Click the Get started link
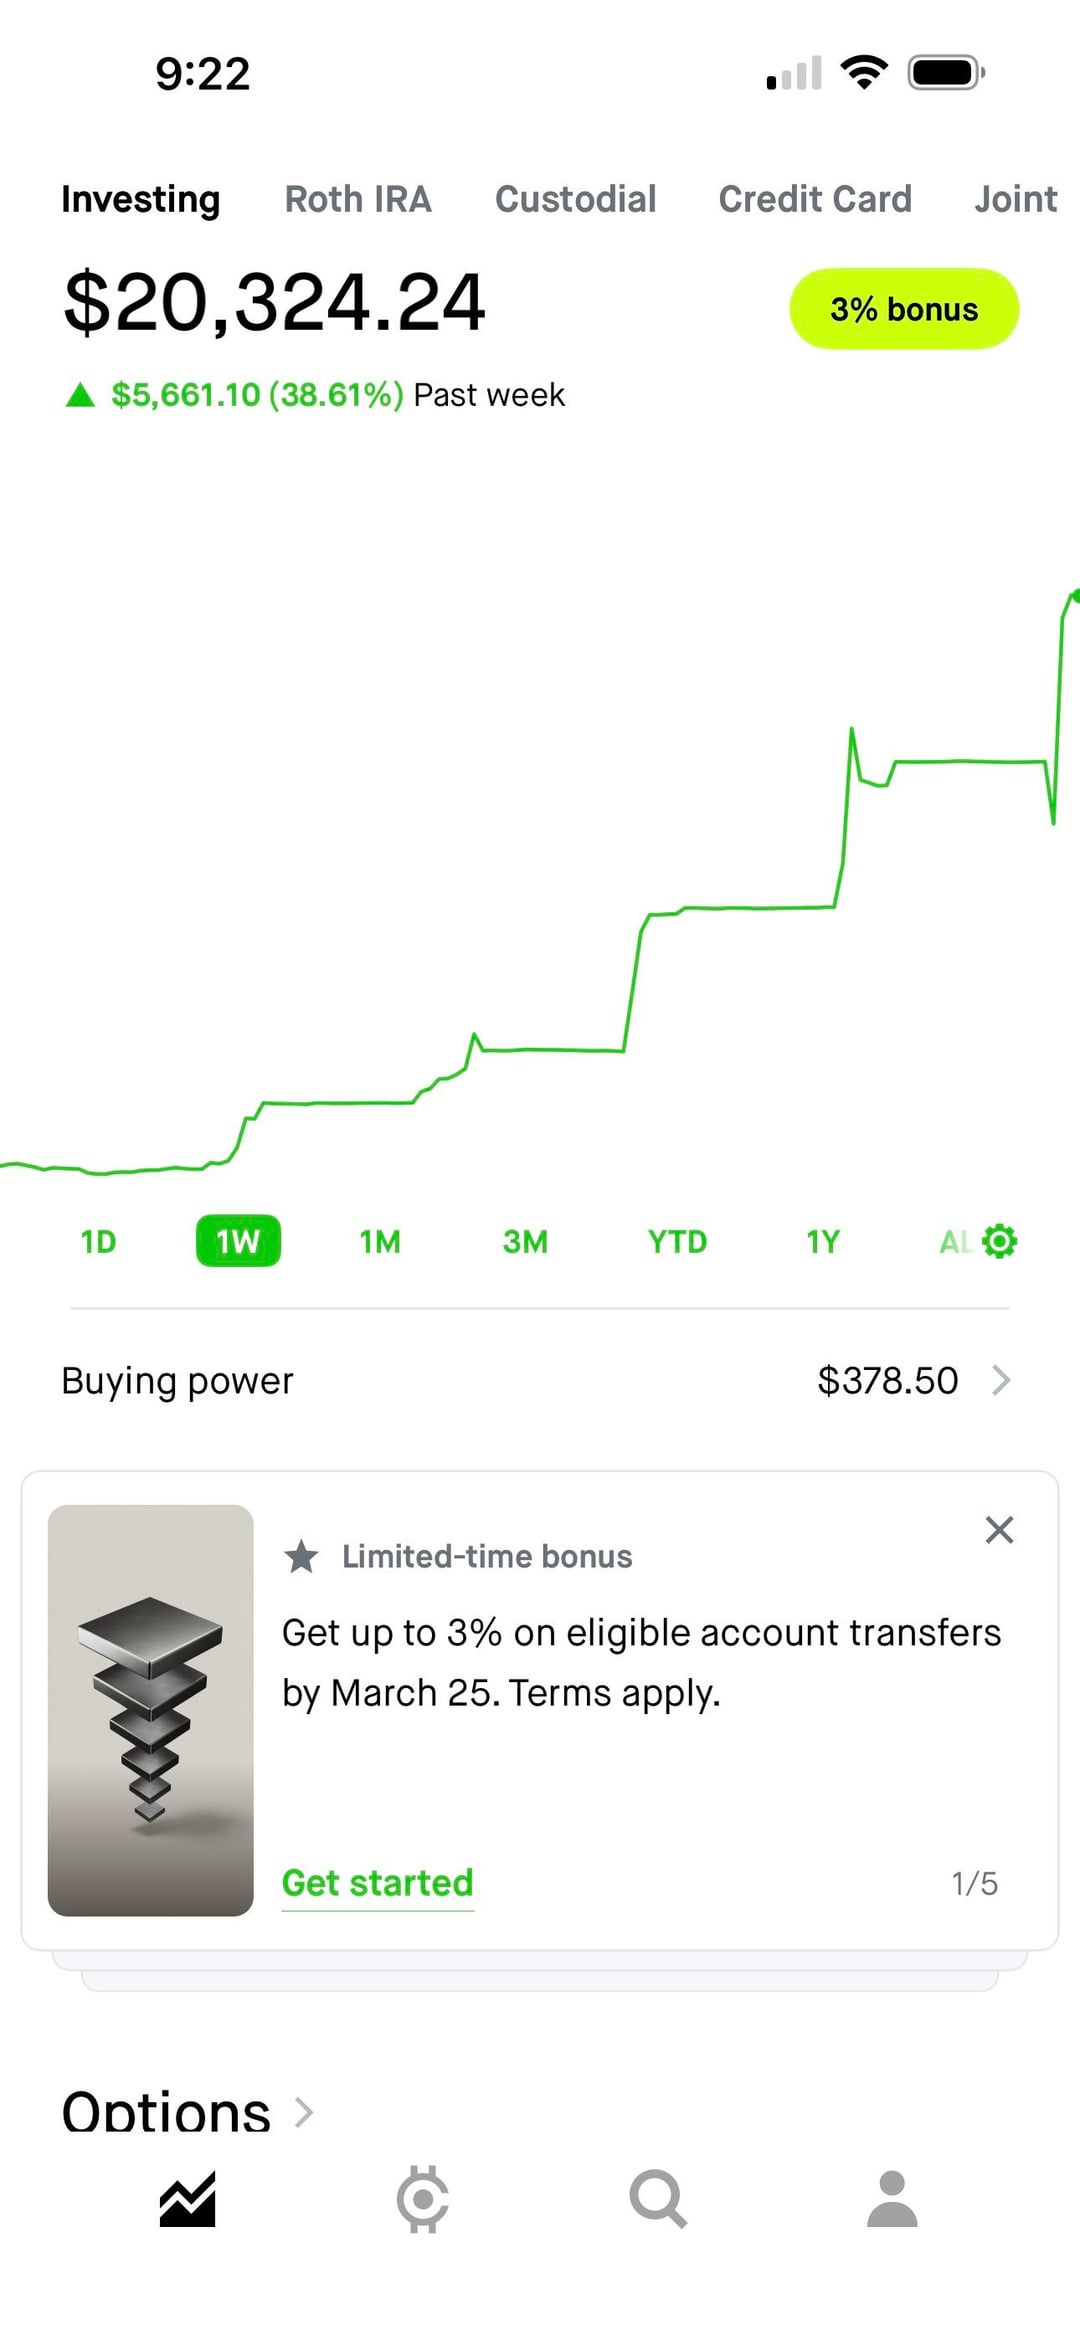This screenshot has height=2340, width=1080. (377, 1883)
